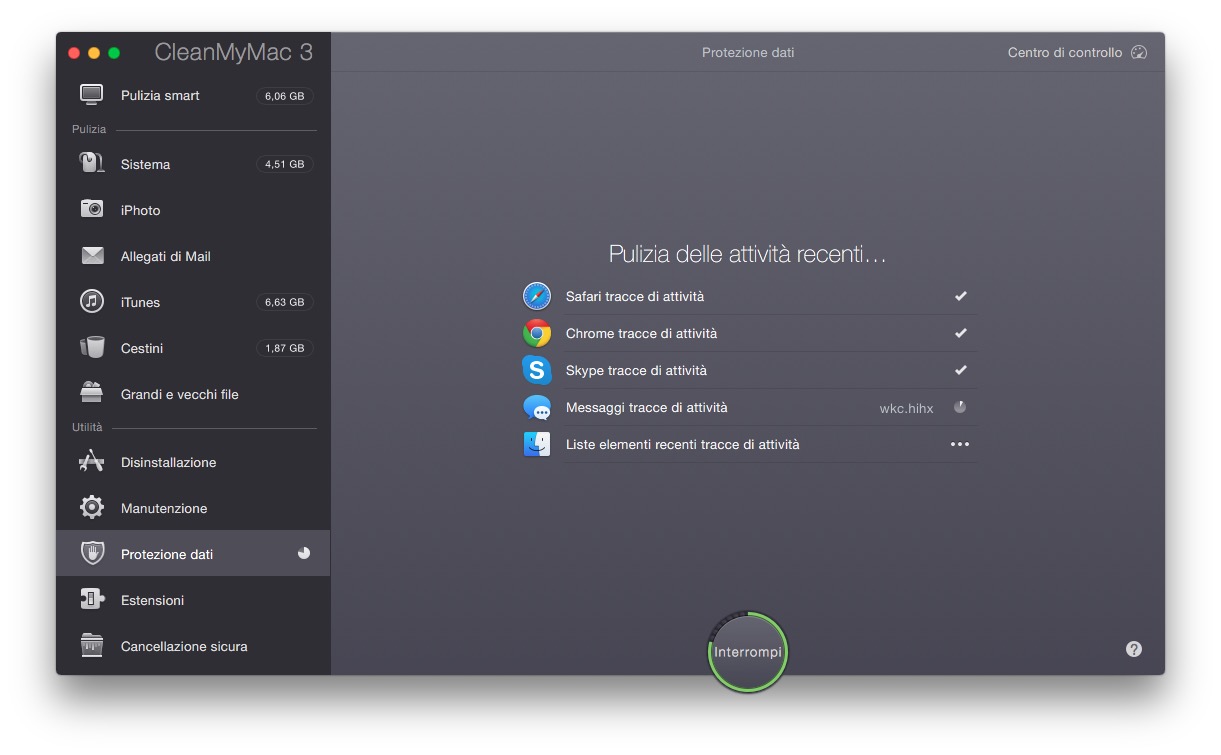Click the 1,87 GB size badge
The height and width of the screenshot is (755, 1221).
[x=285, y=348]
